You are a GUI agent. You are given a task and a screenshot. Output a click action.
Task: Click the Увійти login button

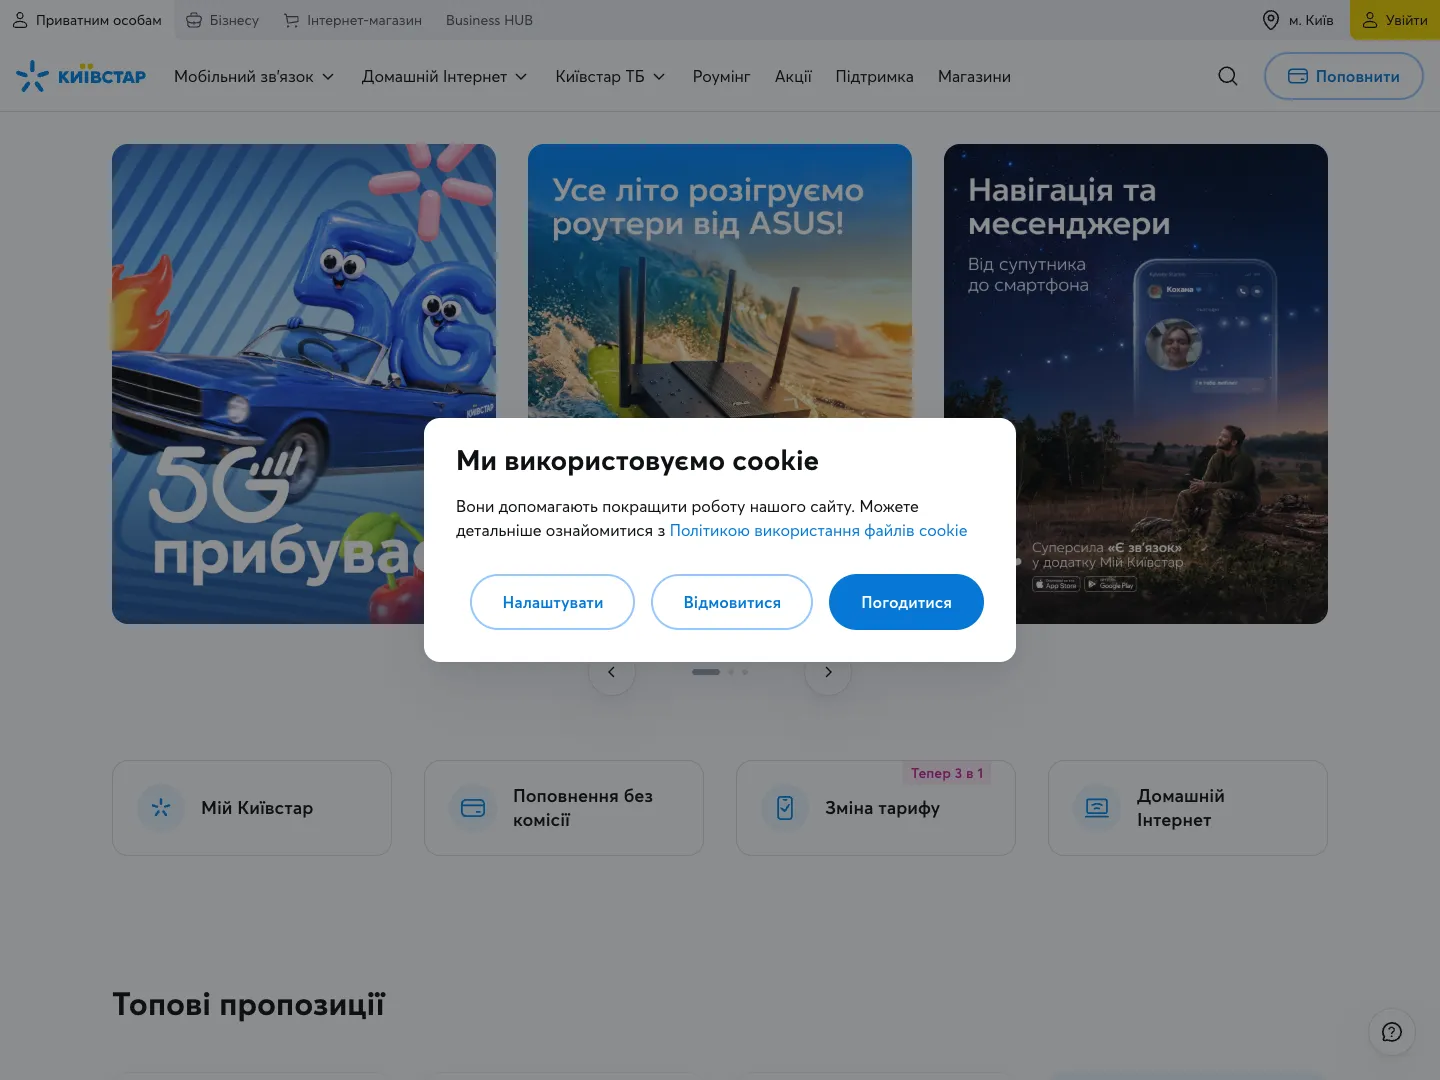tap(1395, 20)
